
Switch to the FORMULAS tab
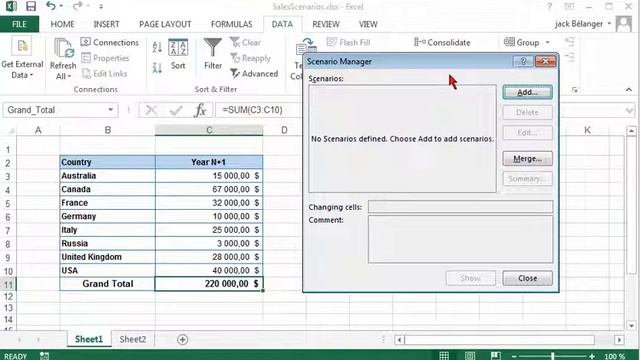coord(231,24)
